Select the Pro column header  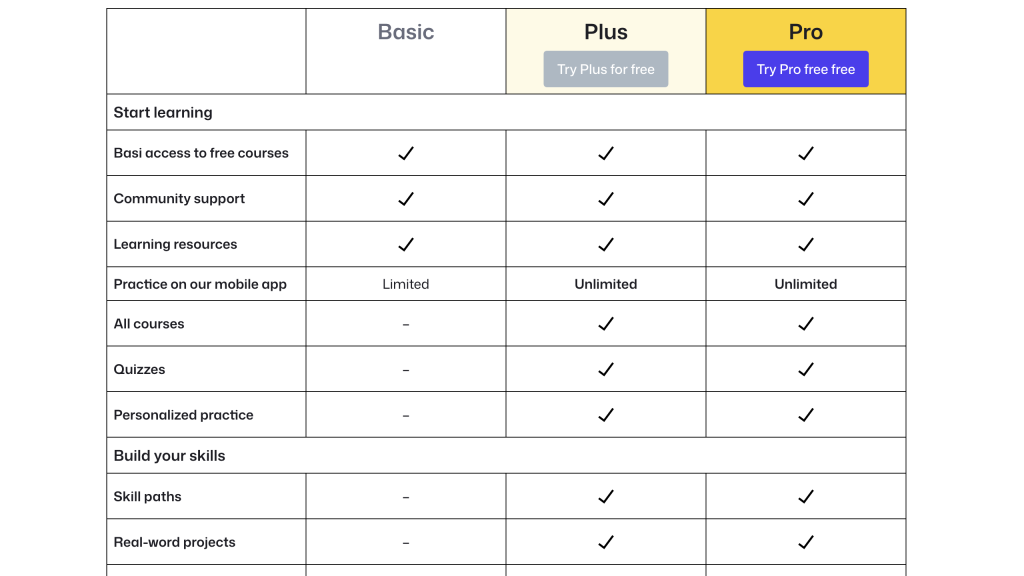point(805,32)
